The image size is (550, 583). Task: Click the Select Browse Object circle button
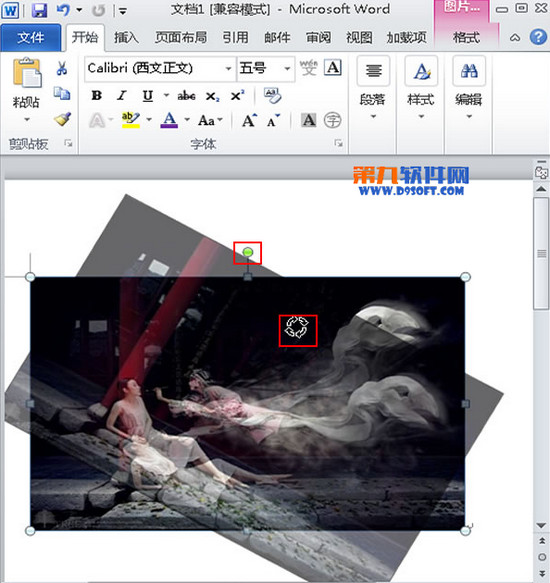point(542,557)
